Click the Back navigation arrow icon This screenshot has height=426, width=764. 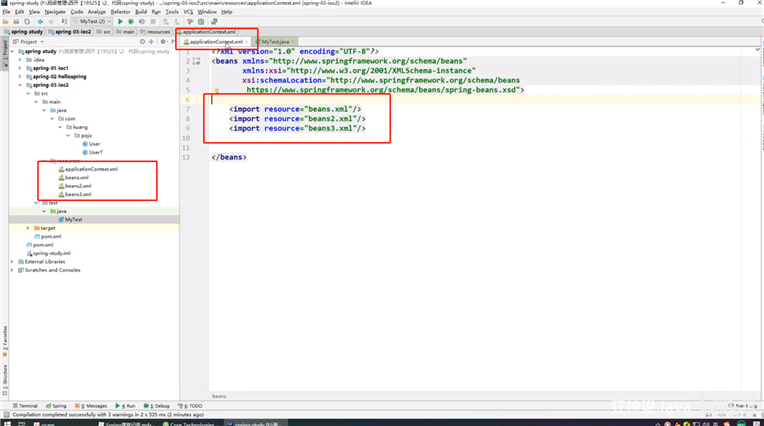pyautogui.click(x=40, y=21)
